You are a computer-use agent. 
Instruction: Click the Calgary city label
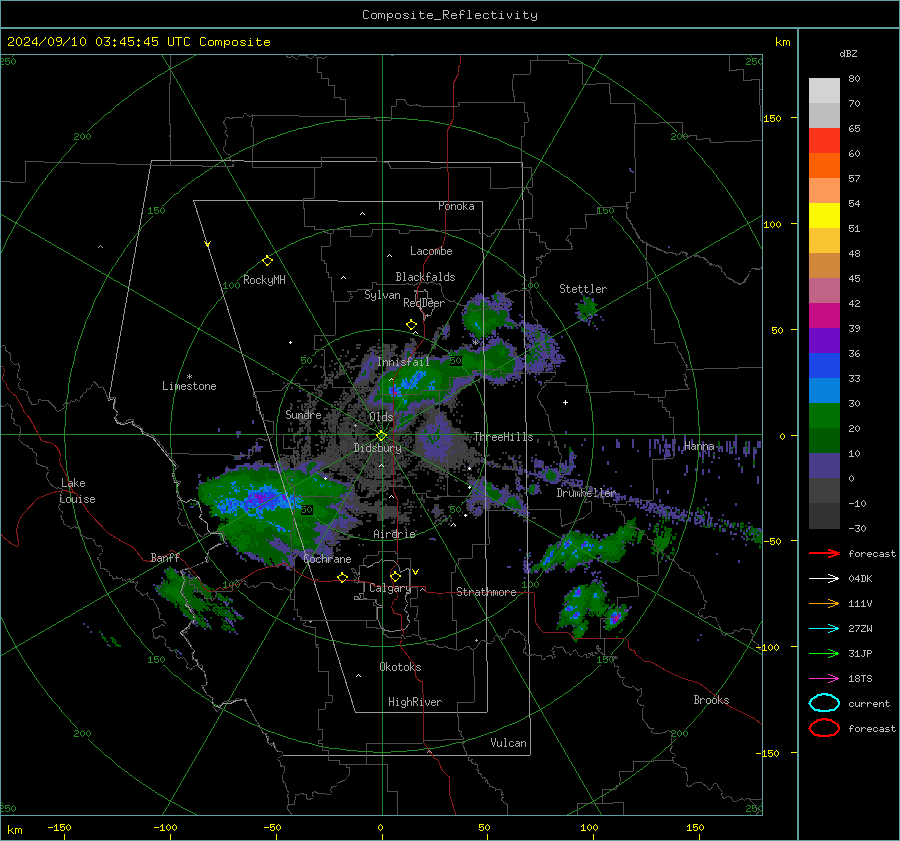pos(390,588)
